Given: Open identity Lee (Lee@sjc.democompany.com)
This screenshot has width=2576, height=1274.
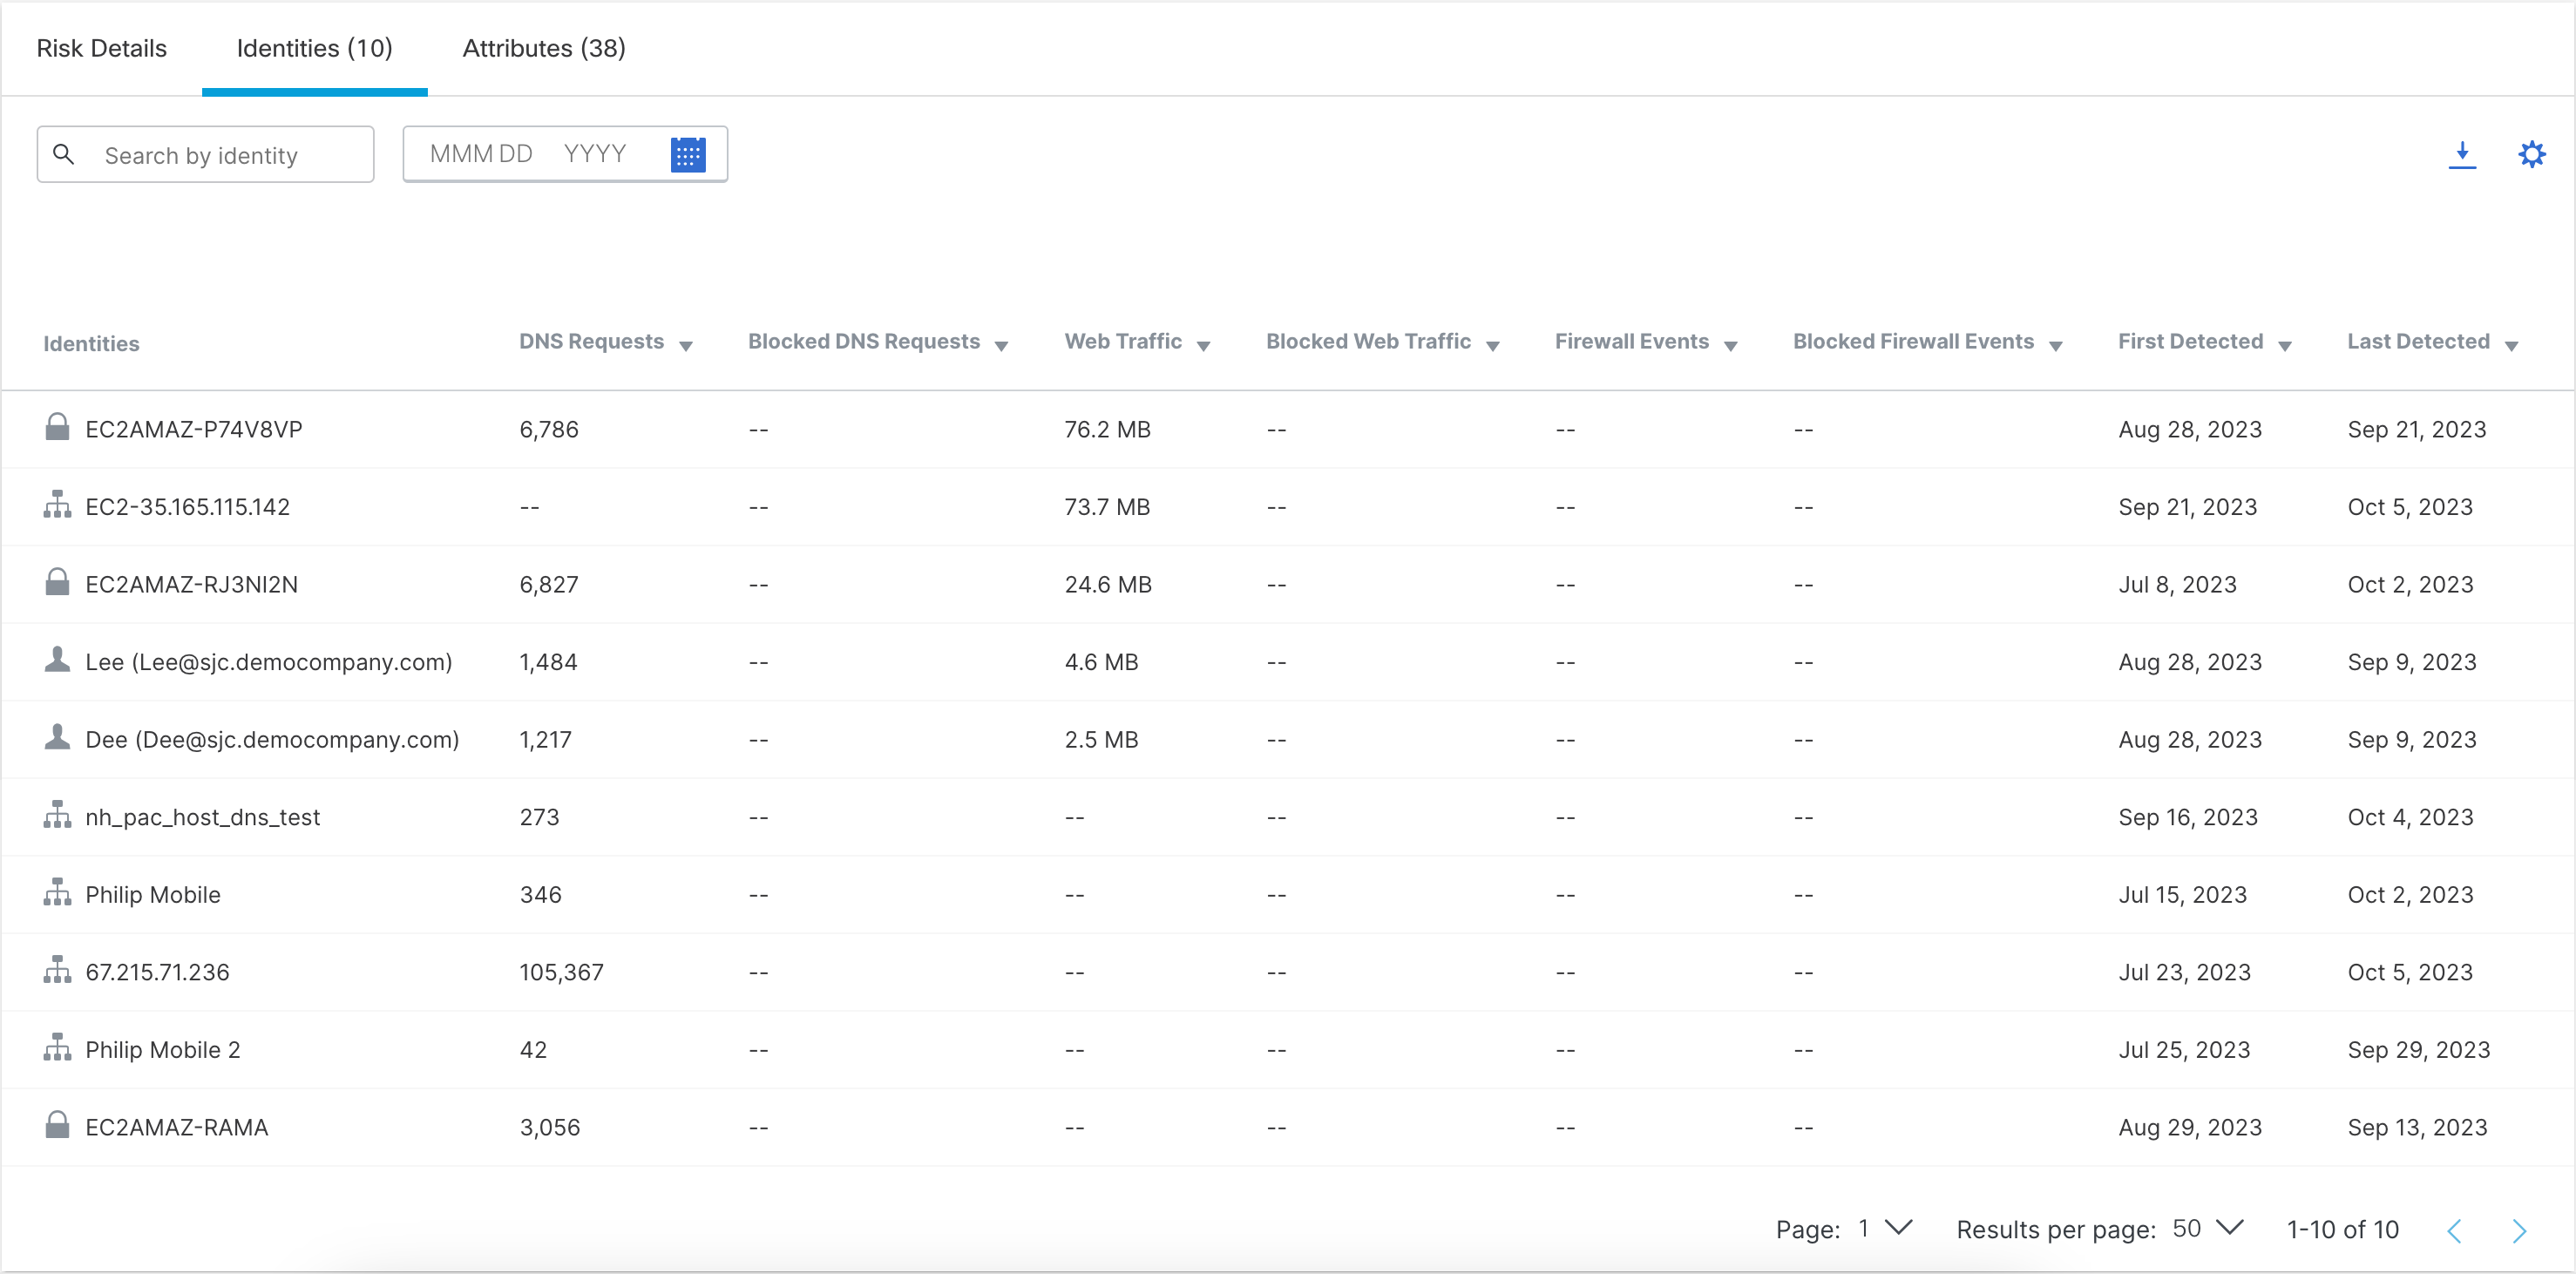Looking at the screenshot, I should pos(269,662).
